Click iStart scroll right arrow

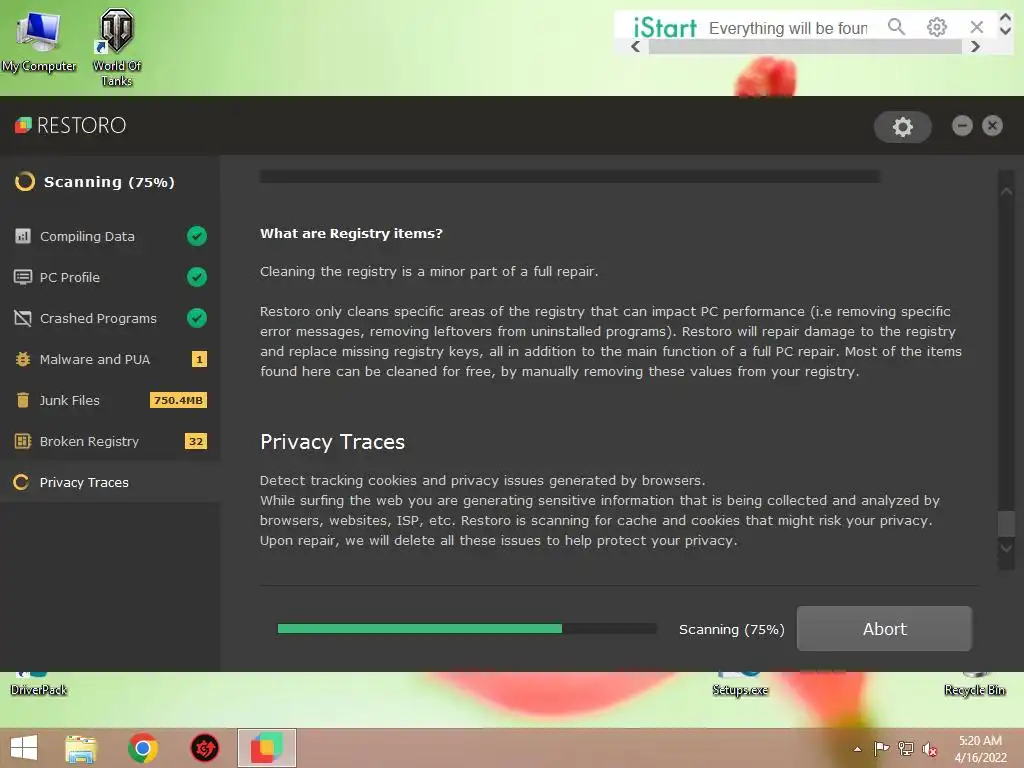[975, 46]
